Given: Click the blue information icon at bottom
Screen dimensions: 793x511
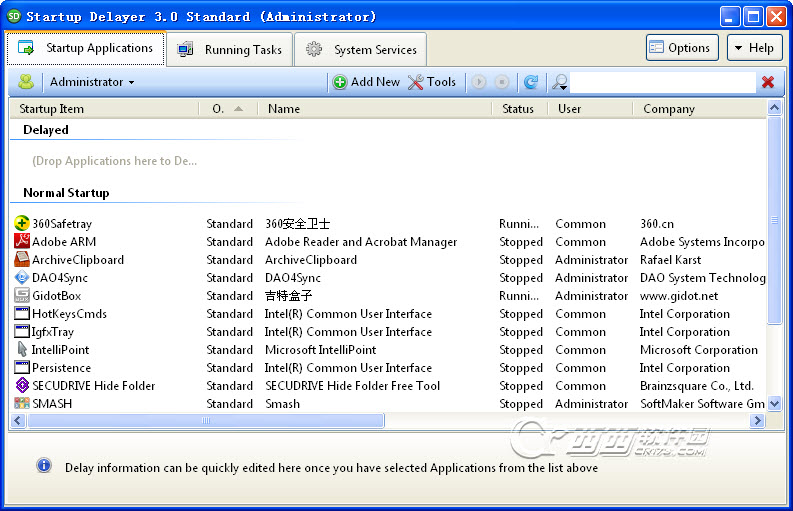Looking at the screenshot, I should click(x=44, y=466).
